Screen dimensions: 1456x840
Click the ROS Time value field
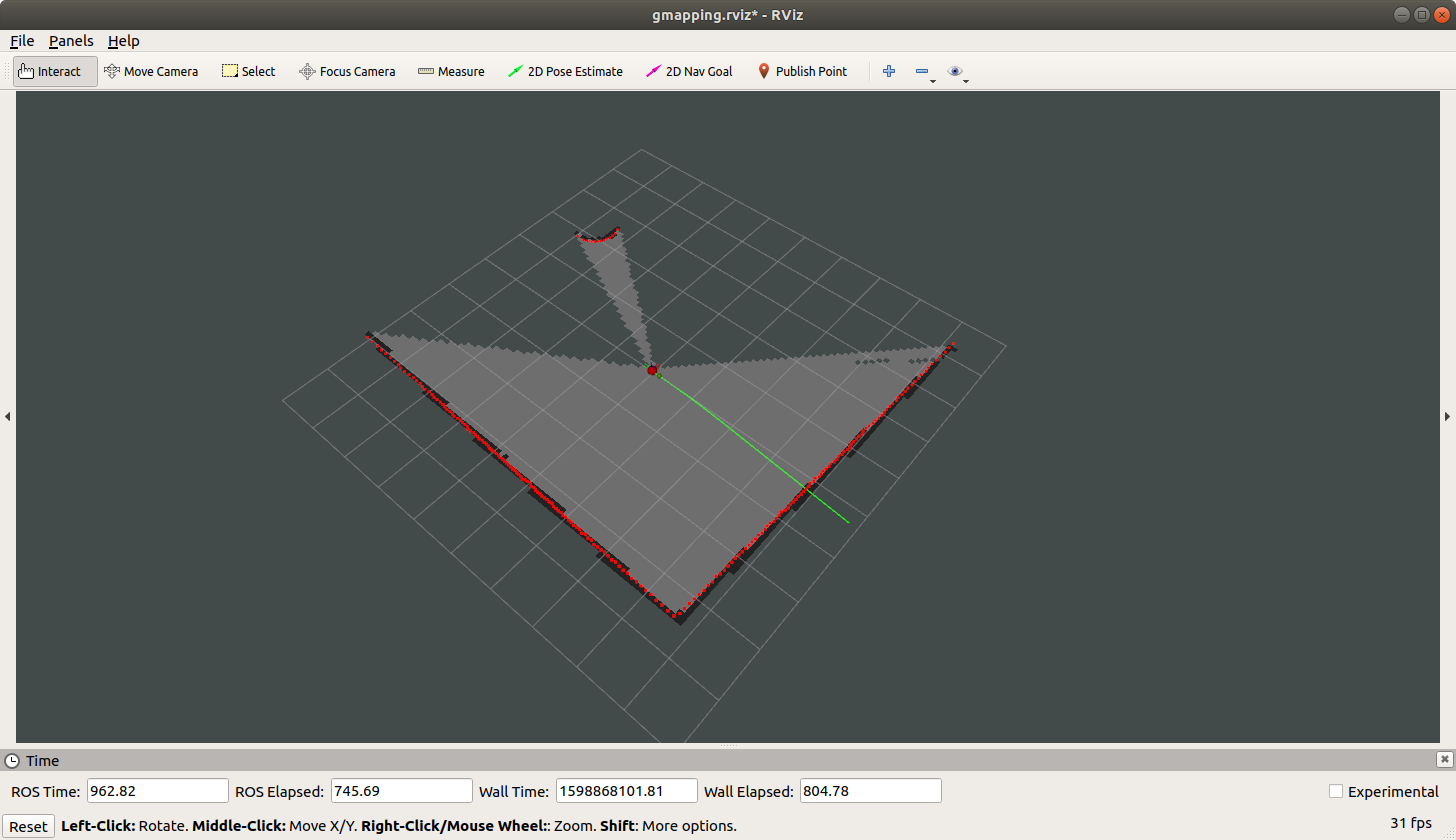point(158,791)
